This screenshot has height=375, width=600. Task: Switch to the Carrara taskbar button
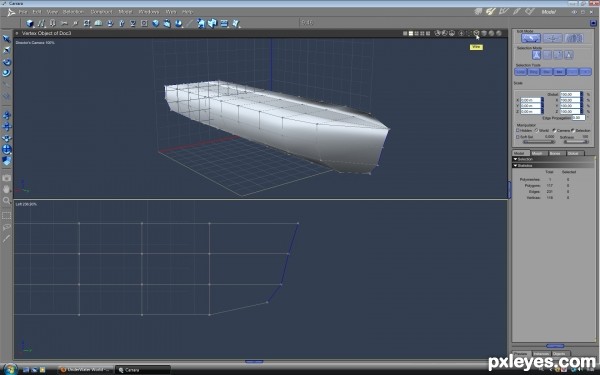pyautogui.click(x=142, y=370)
